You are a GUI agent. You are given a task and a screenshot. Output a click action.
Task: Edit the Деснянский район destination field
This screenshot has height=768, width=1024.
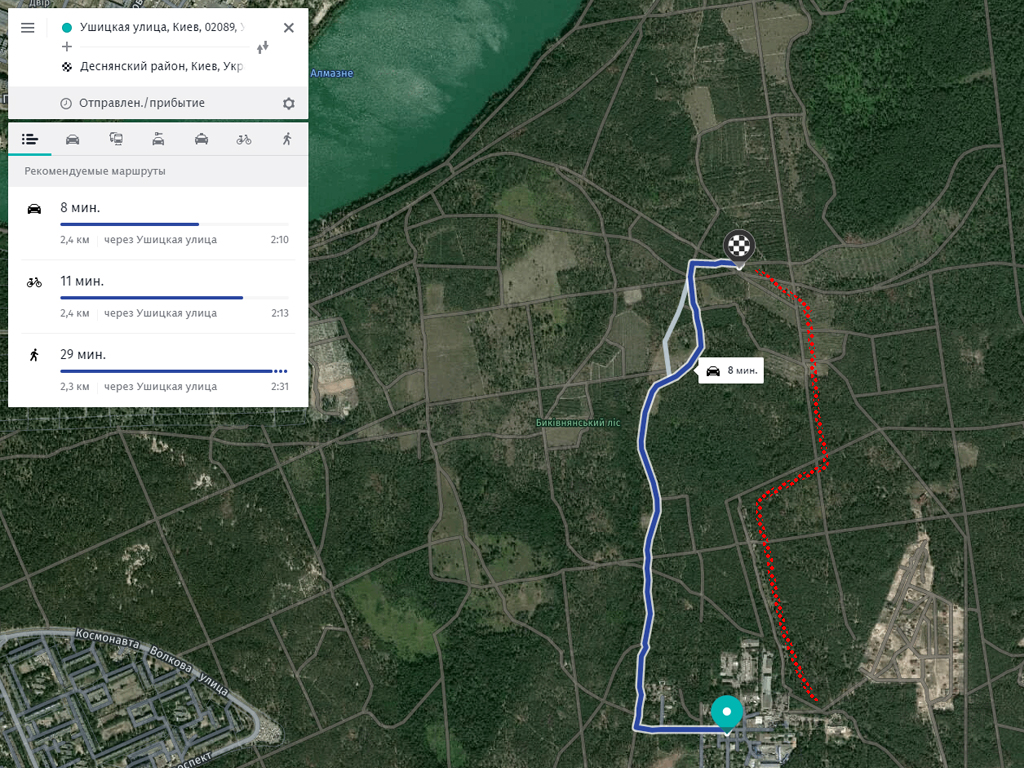(x=162, y=66)
